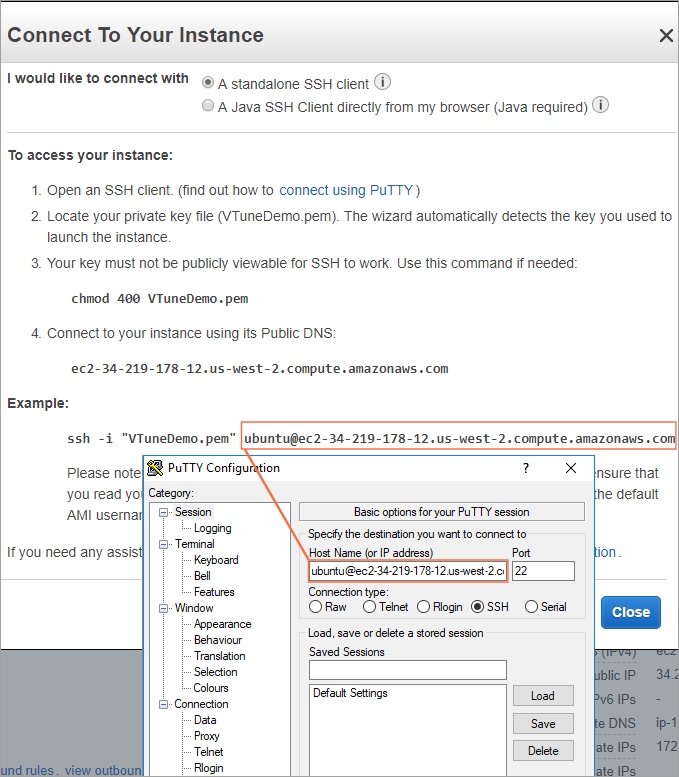Select Raw connection type

coord(315,607)
